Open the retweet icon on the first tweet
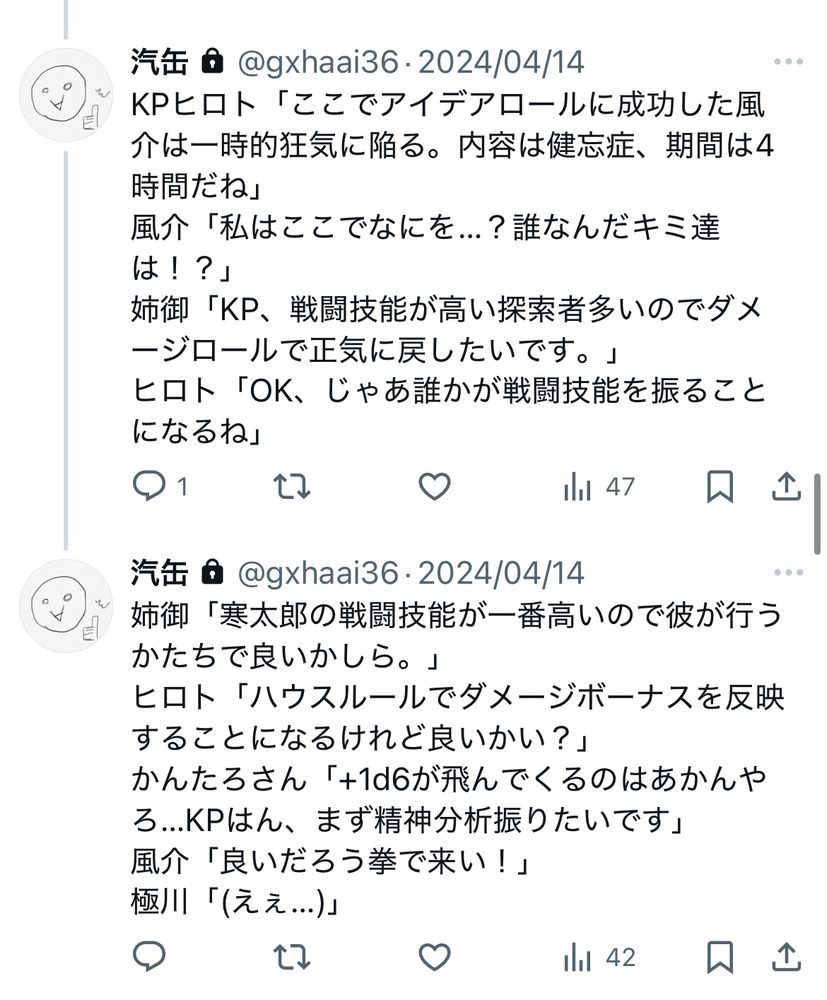The height and width of the screenshot is (1000, 827). (289, 487)
